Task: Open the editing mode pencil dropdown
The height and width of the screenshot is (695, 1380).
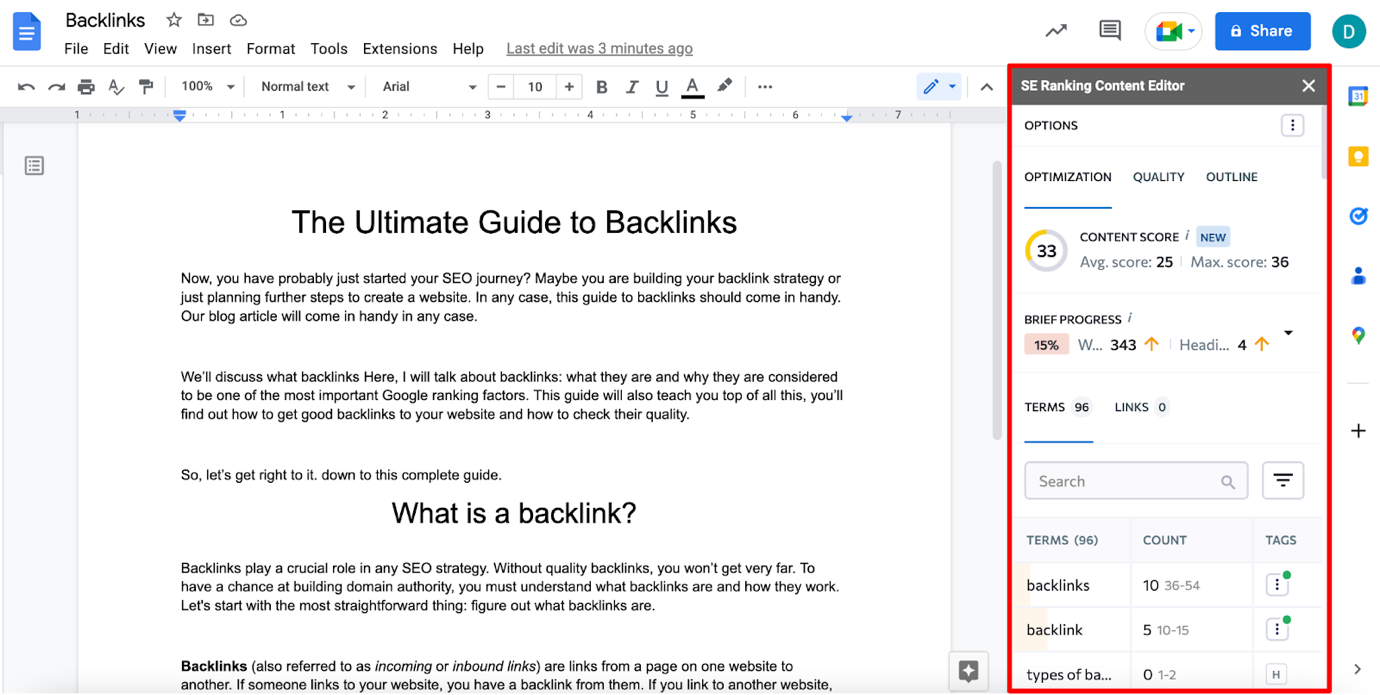Action: pos(939,87)
